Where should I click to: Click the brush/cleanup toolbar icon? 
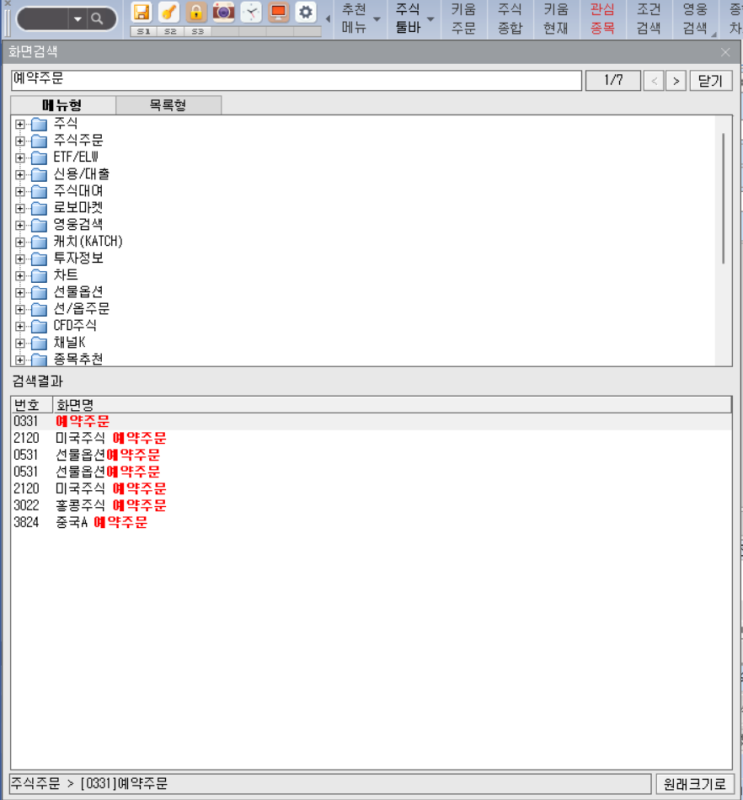click(168, 12)
